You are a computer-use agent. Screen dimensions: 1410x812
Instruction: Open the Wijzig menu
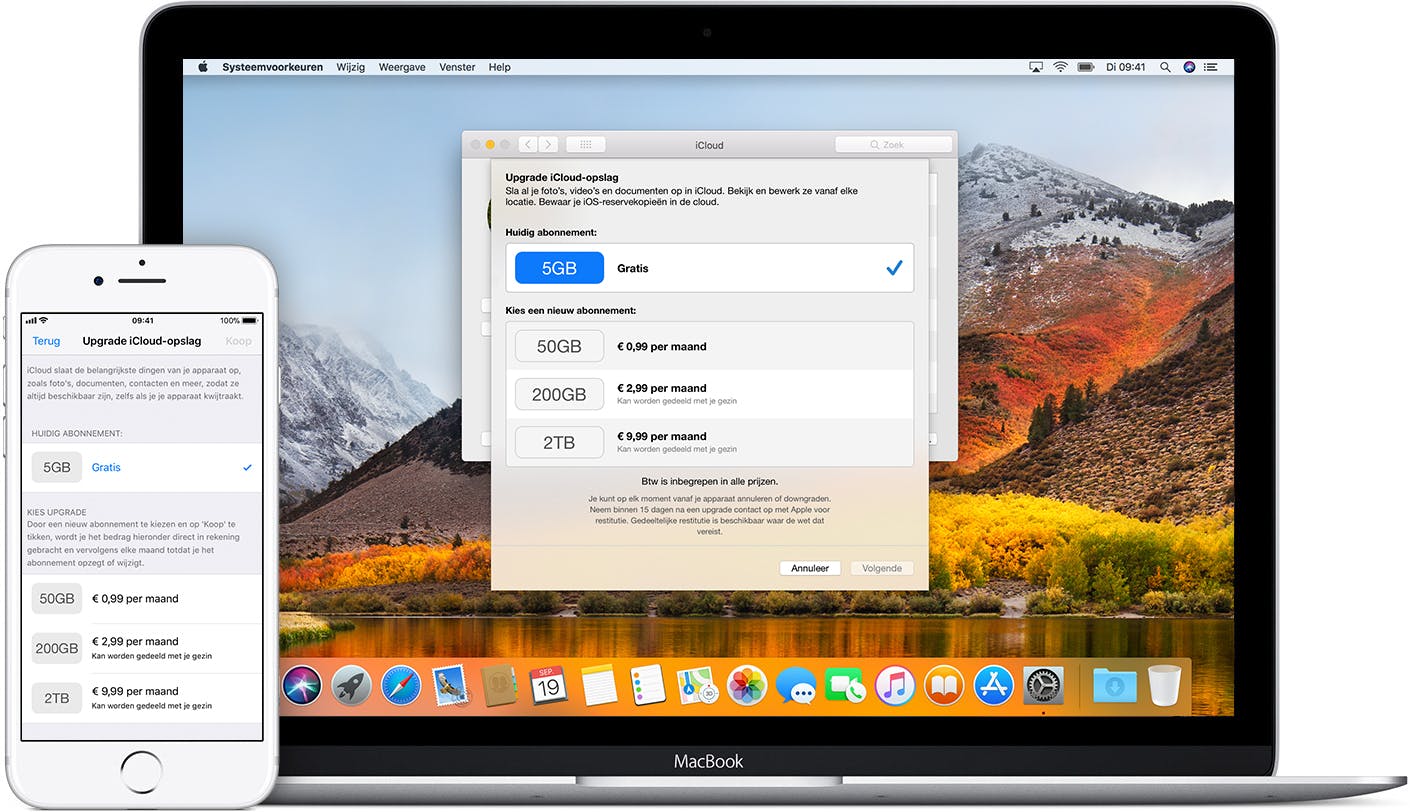[x=350, y=67]
